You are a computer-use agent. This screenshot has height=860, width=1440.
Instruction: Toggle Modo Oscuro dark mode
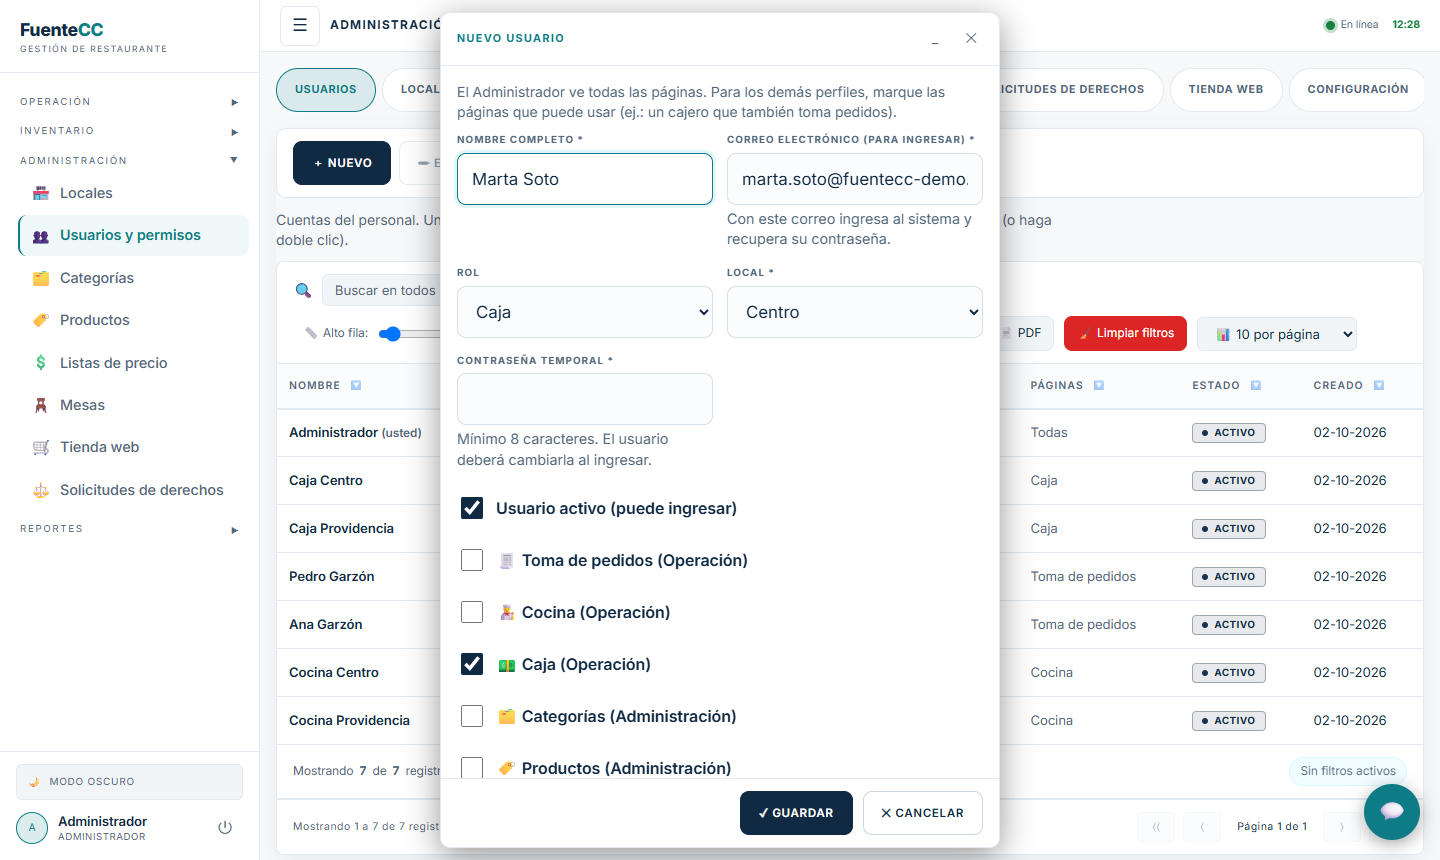point(129,782)
